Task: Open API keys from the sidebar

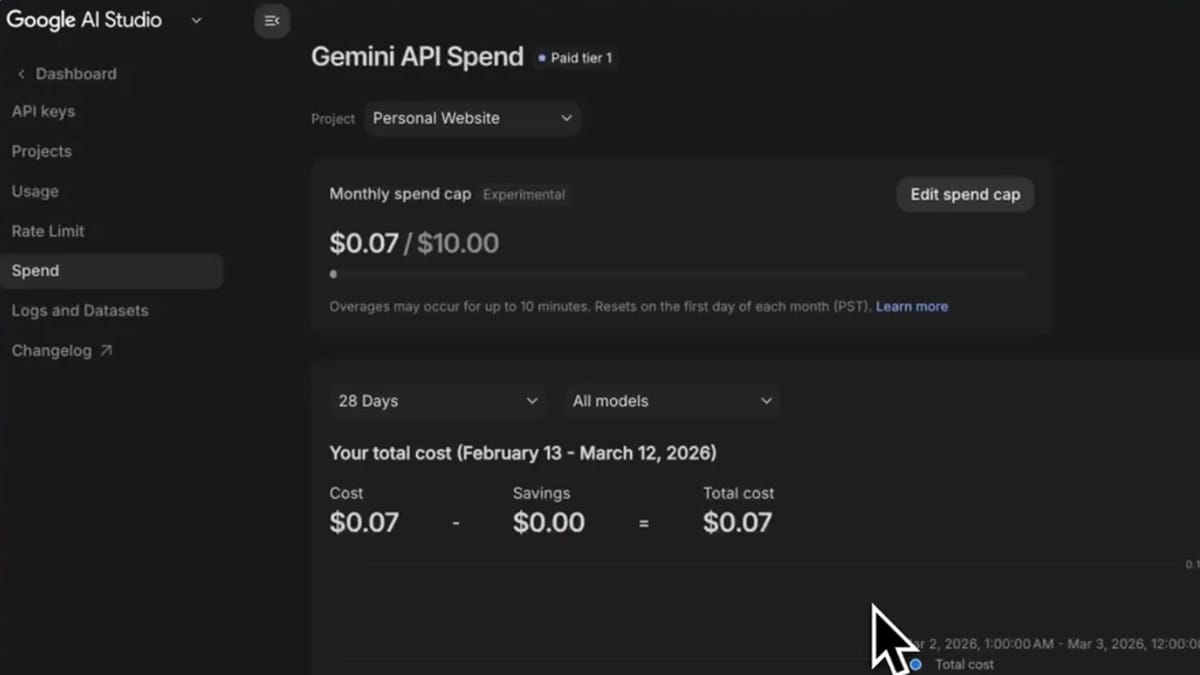Action: click(x=43, y=111)
